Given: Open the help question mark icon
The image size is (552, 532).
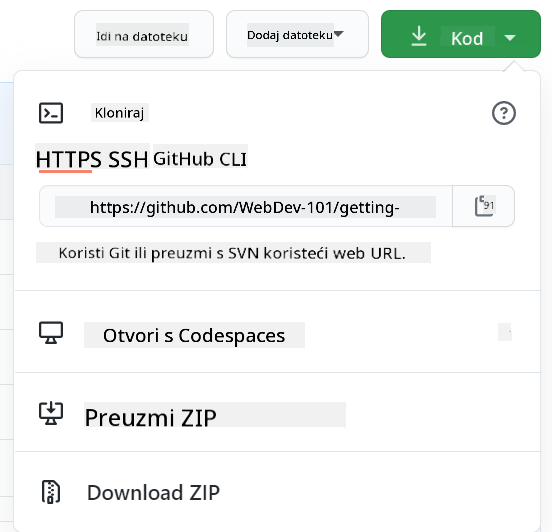Looking at the screenshot, I should coord(504,113).
